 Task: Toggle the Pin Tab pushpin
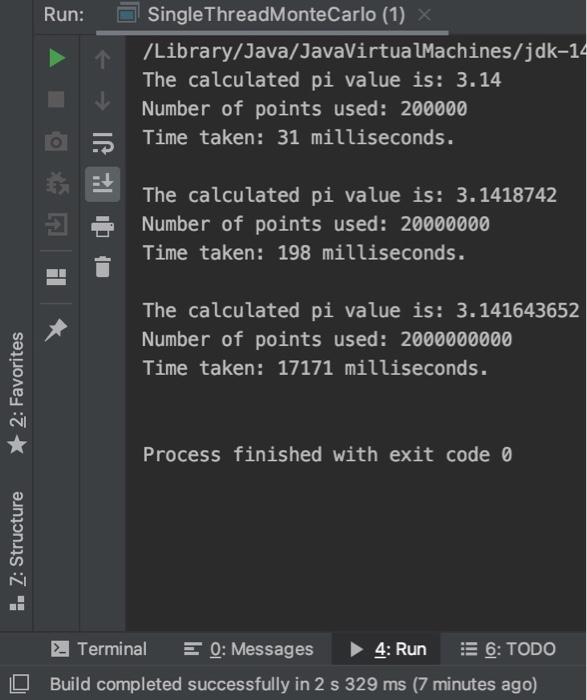point(56,330)
